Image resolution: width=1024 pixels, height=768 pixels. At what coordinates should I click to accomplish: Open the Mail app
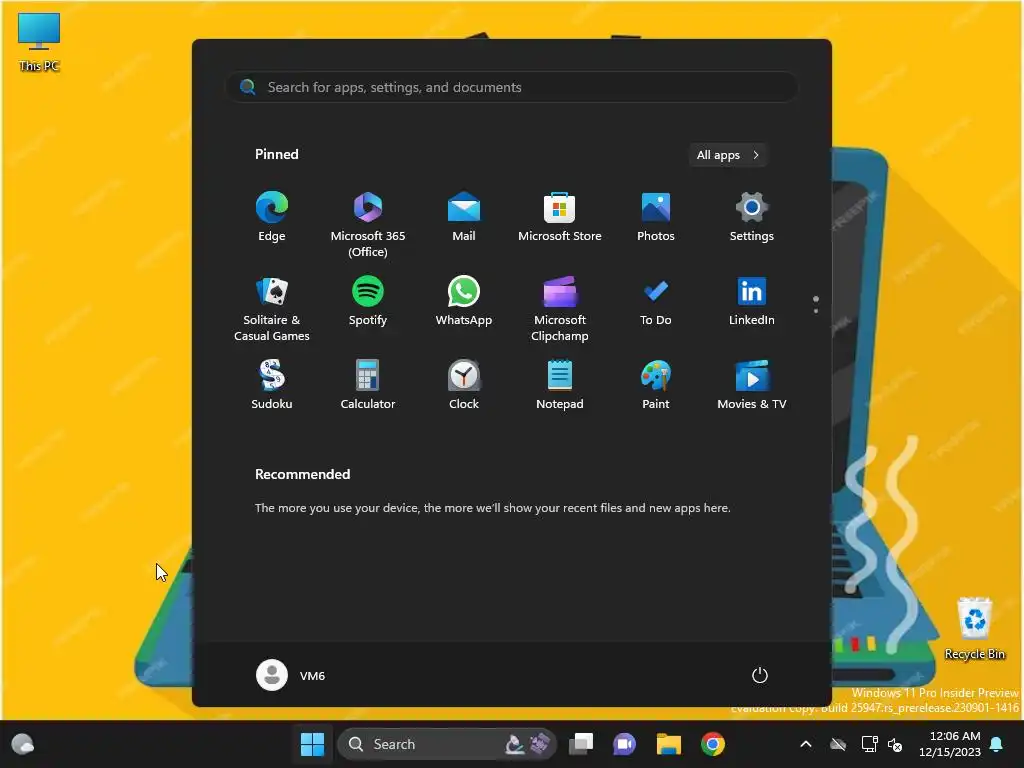[464, 217]
